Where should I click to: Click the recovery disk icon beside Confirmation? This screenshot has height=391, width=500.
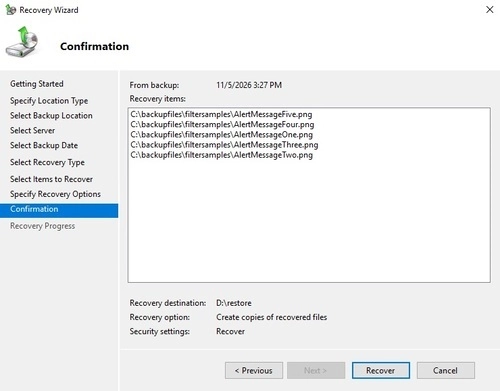tap(22, 42)
